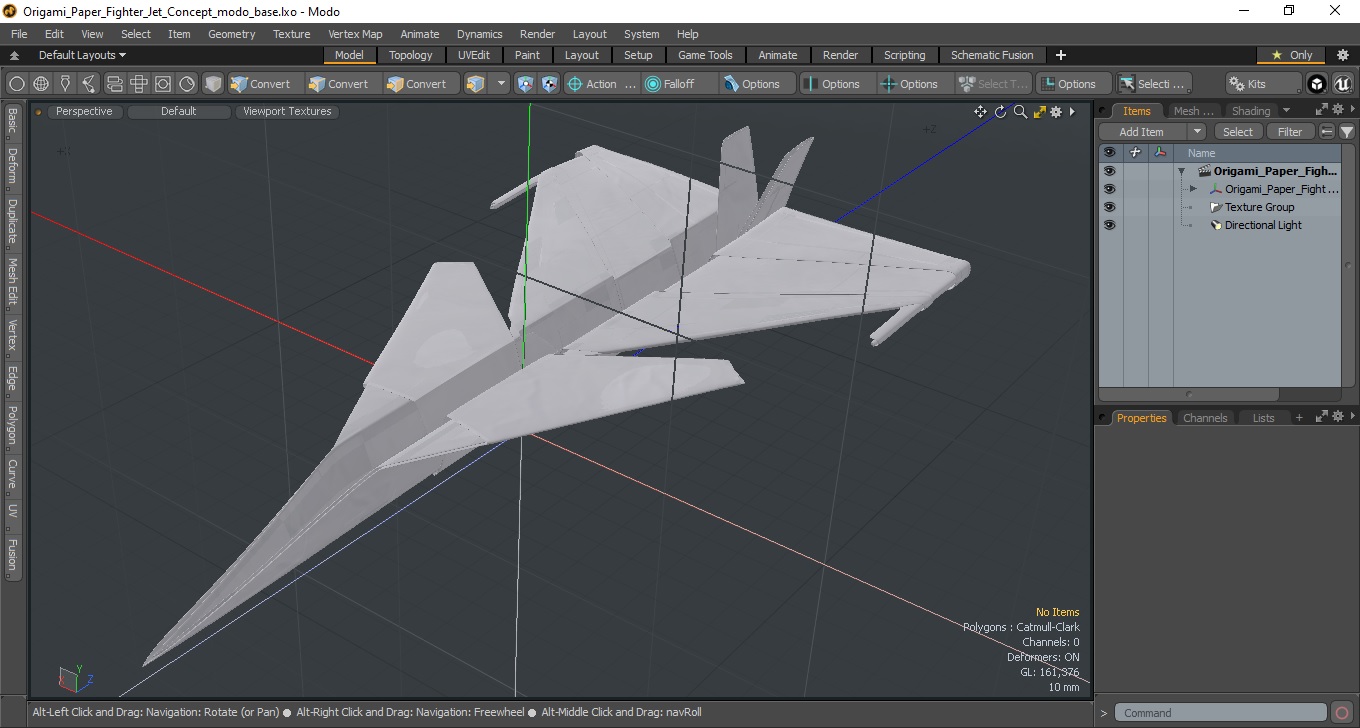Open the Items panel tab overflow arrow

(1286, 110)
